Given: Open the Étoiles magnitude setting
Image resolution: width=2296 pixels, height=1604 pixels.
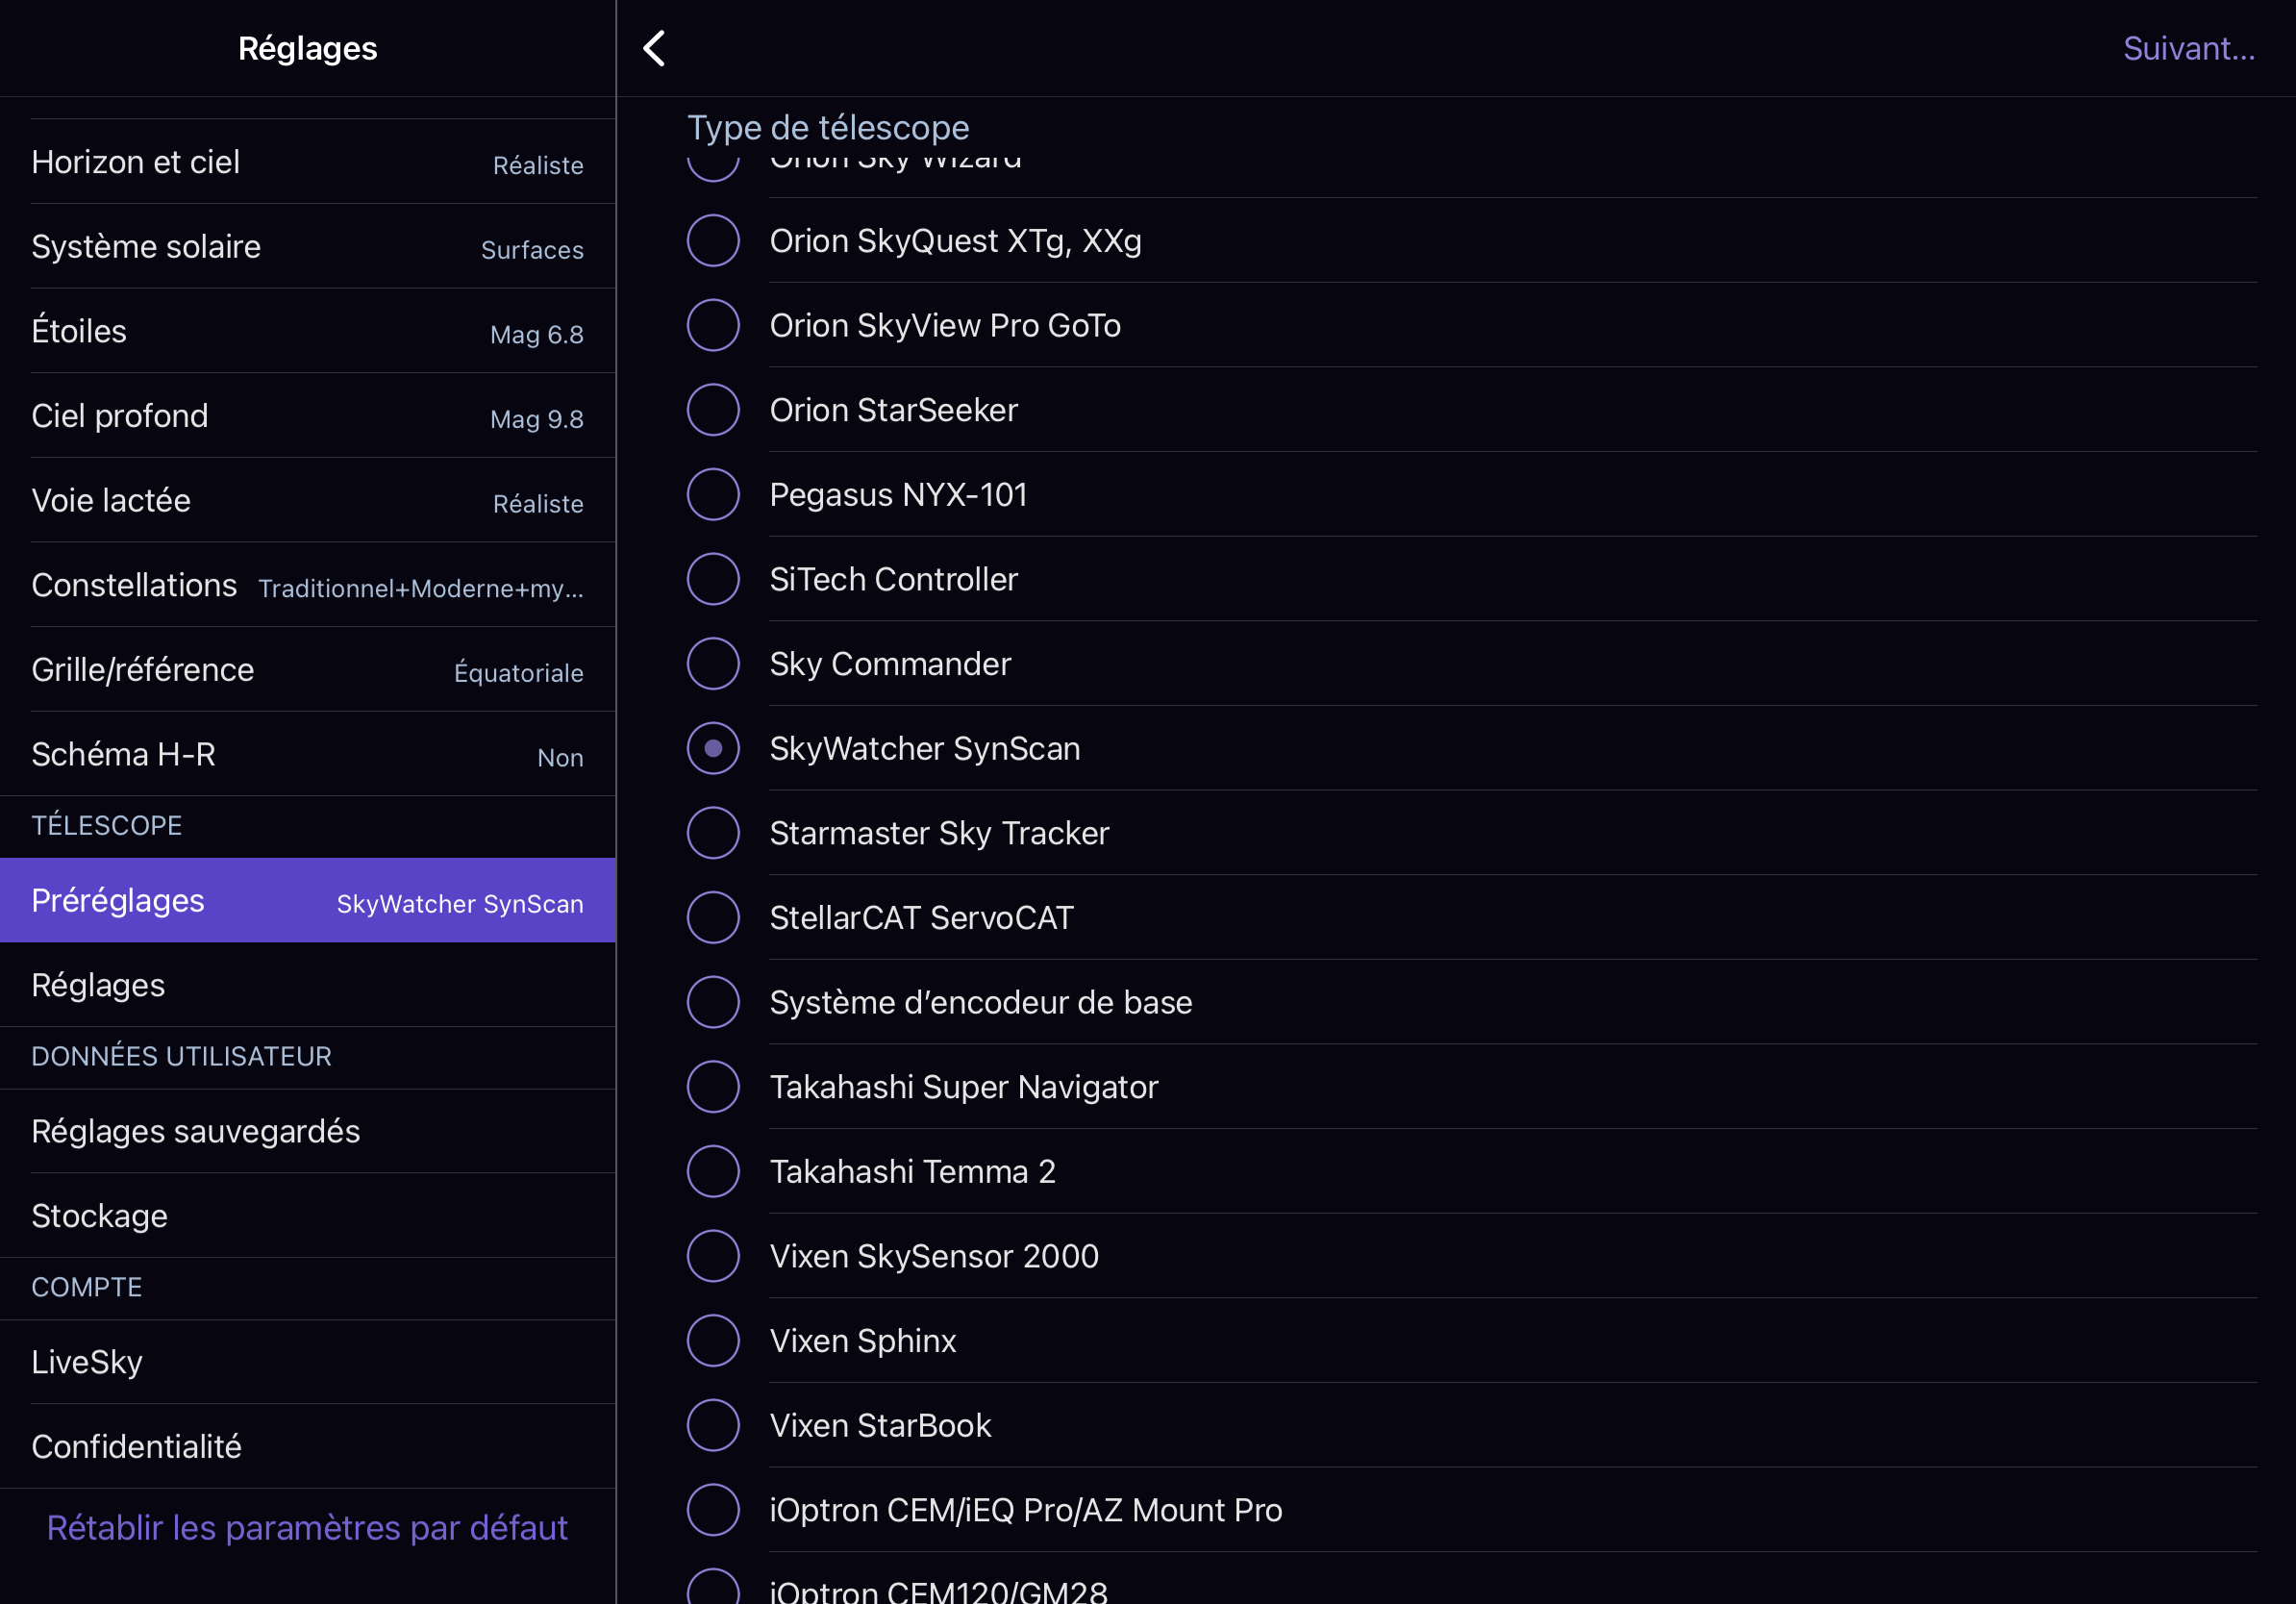Looking at the screenshot, I should (307, 331).
